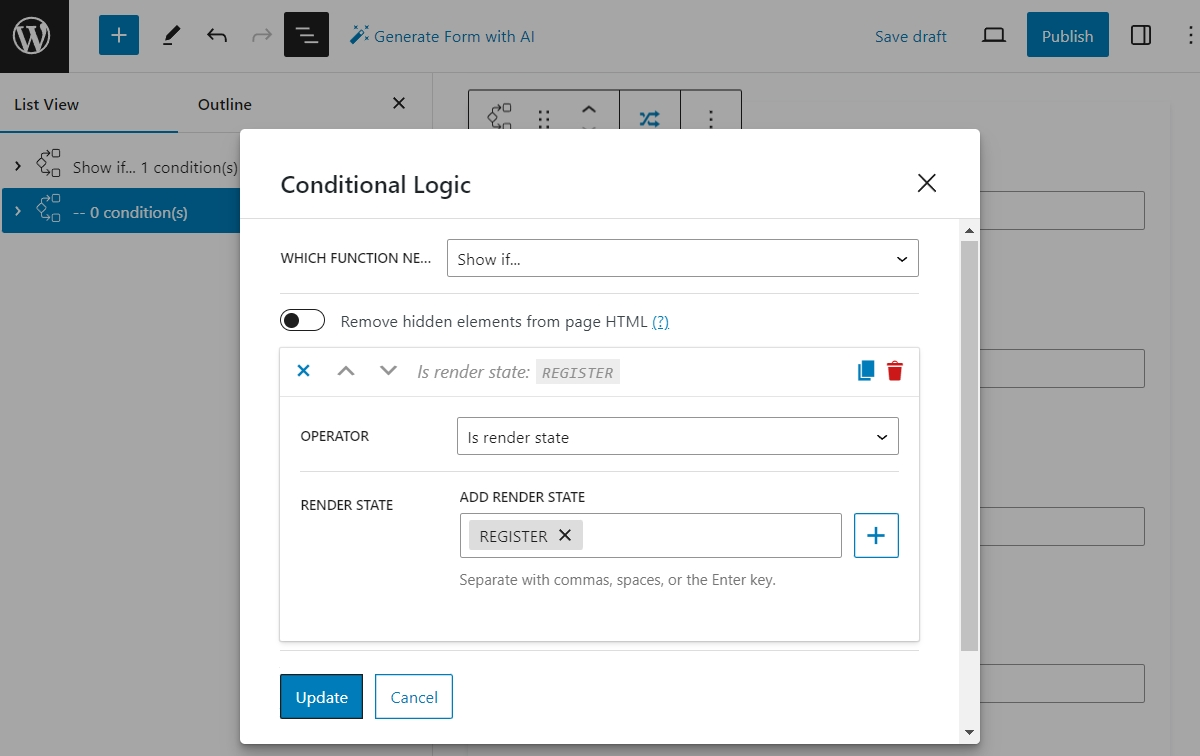Open the Operator dropdown
This screenshot has width=1200, height=756.
[678, 436]
